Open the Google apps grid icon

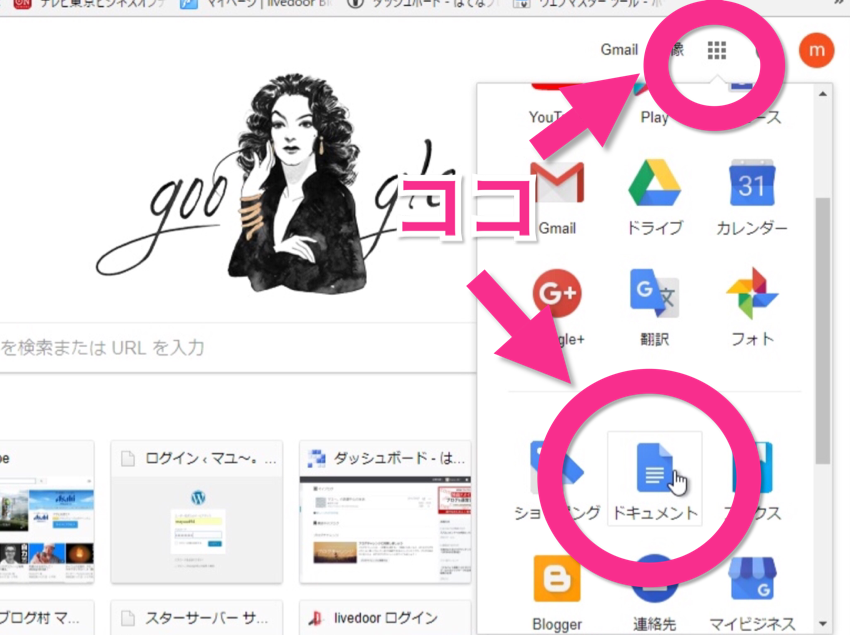717,50
